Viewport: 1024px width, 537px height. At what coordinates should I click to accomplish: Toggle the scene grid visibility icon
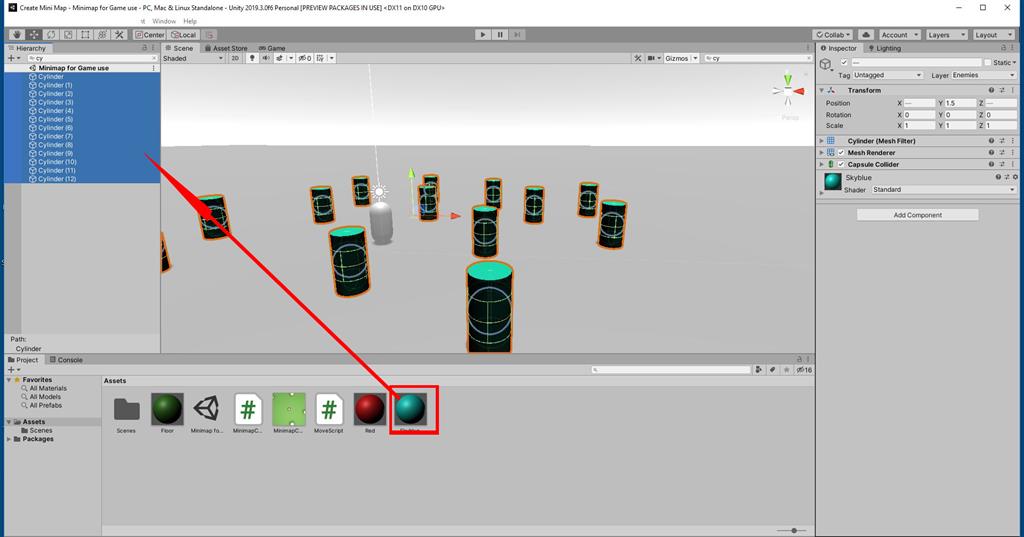(320, 58)
